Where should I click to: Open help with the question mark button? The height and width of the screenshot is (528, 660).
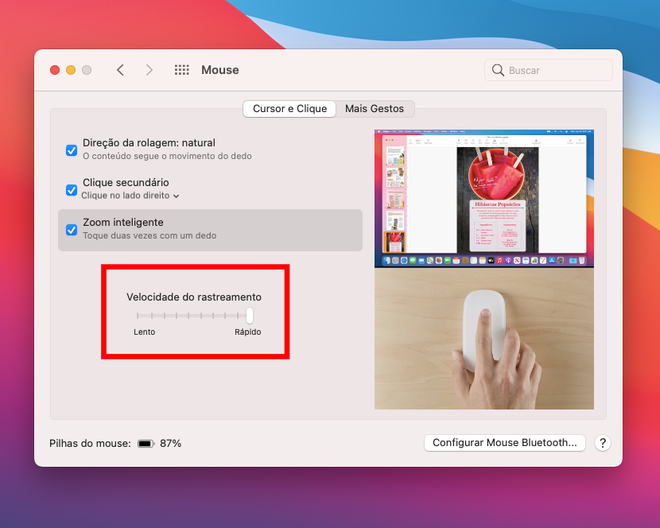(602, 443)
